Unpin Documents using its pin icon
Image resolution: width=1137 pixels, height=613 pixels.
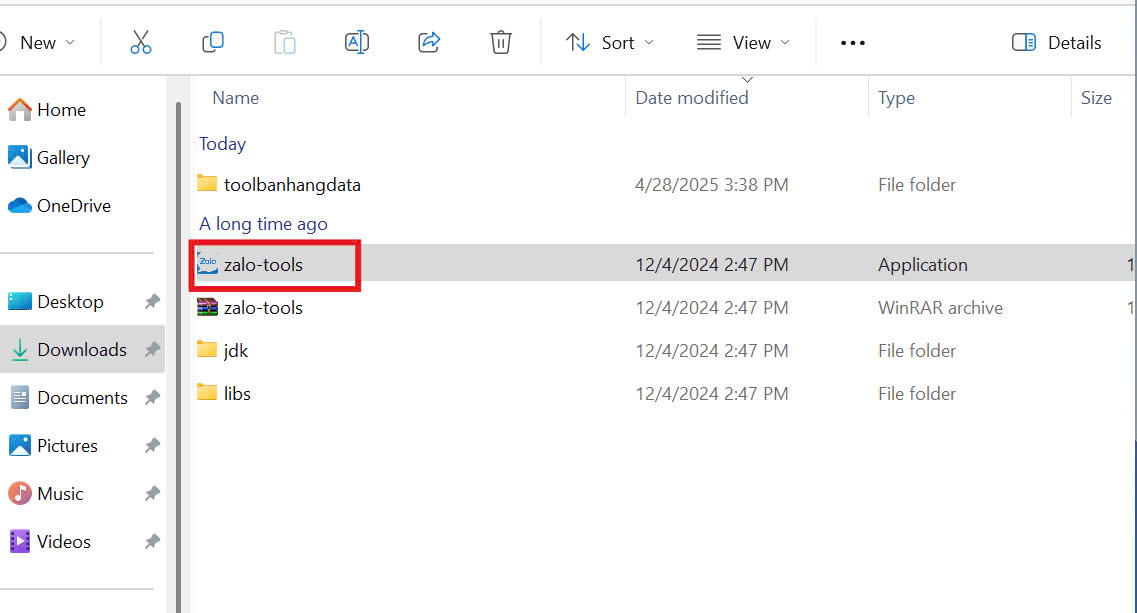152,398
